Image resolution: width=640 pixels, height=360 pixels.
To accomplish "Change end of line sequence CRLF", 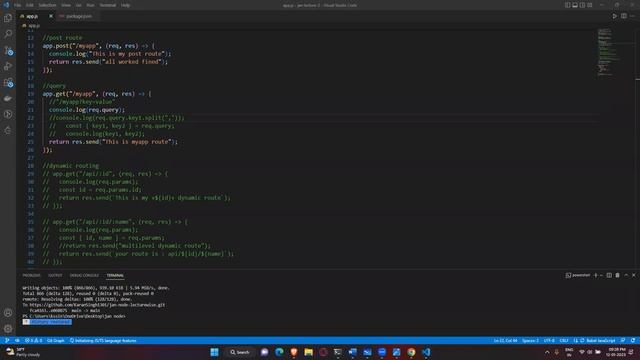I will tap(564, 340).
